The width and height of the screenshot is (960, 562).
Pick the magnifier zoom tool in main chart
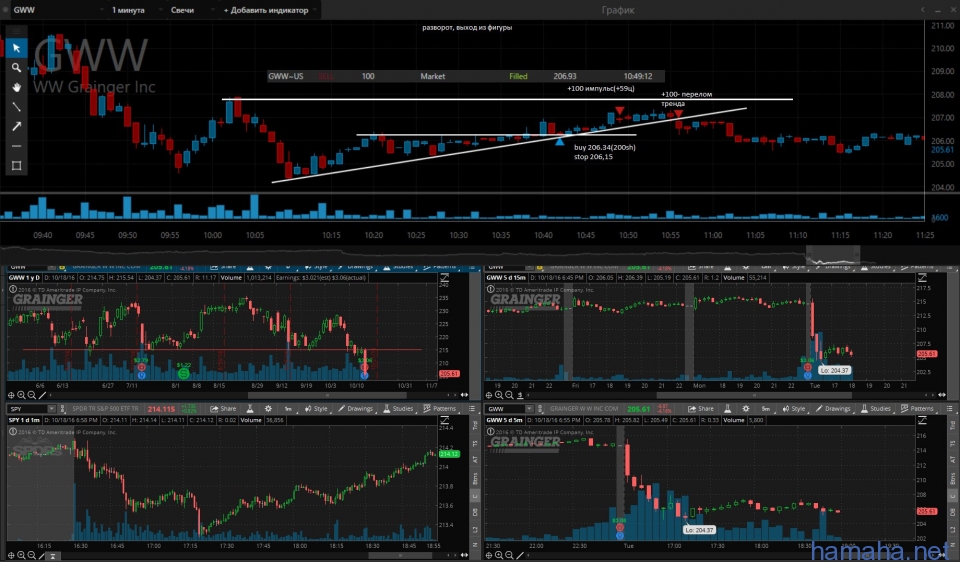click(x=17, y=67)
